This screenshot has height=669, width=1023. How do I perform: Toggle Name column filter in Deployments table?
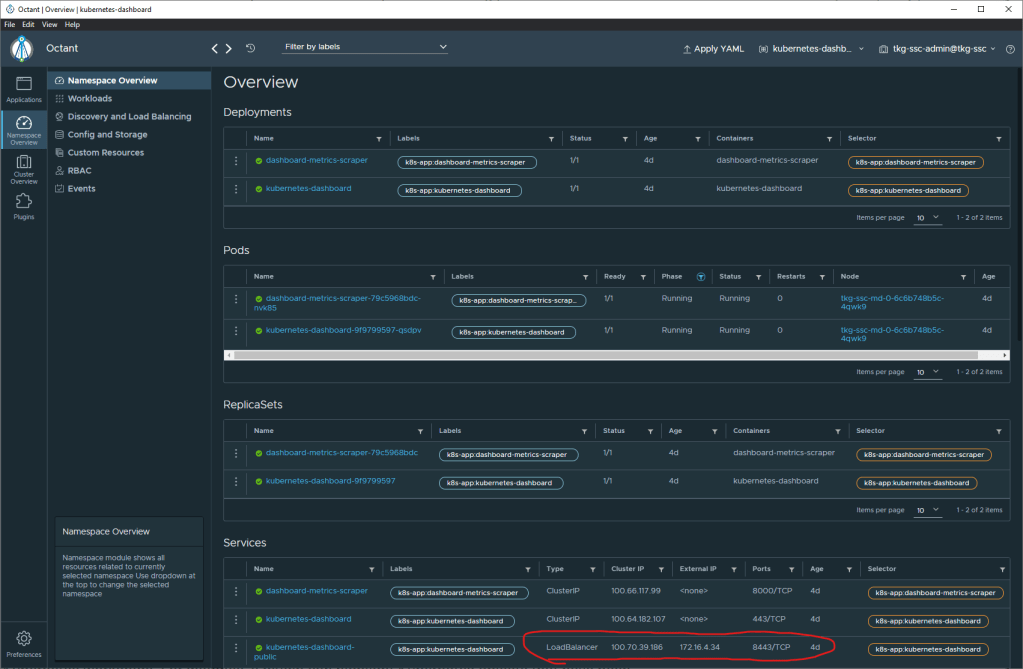[x=378, y=139]
